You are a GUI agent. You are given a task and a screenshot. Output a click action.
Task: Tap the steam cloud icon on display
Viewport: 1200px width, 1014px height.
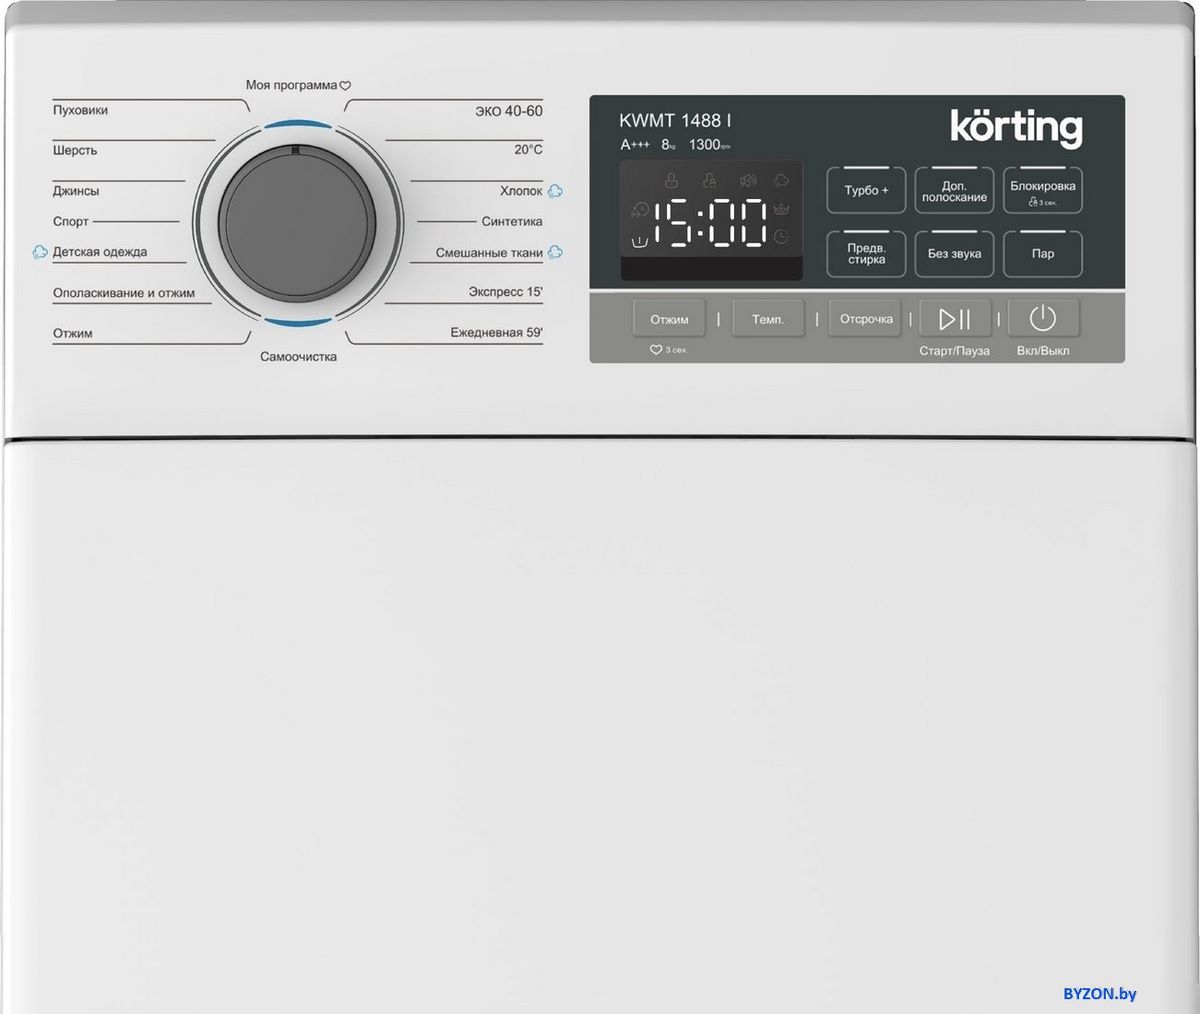pos(782,181)
